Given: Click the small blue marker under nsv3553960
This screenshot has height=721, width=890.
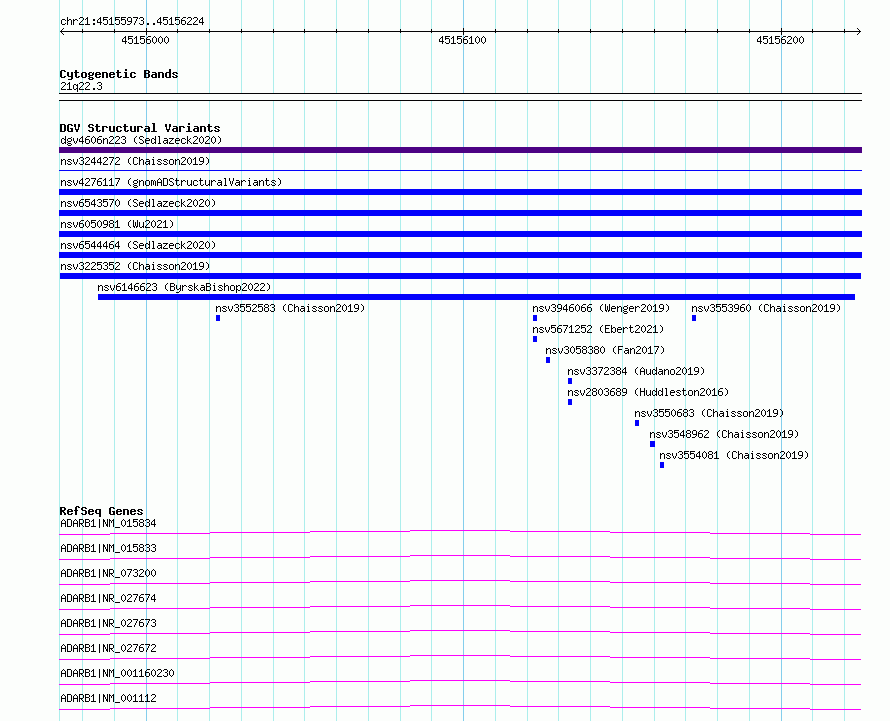Looking at the screenshot, I should [694, 318].
